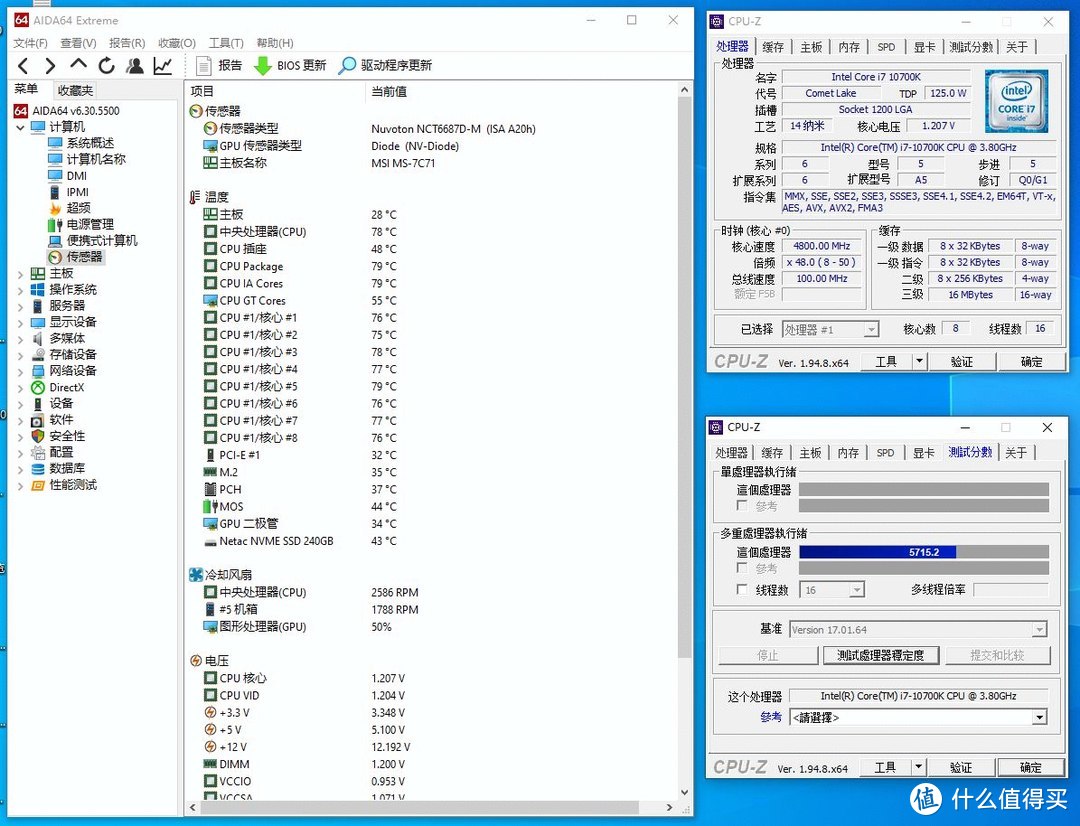Open 工具 dropdown arrow in upper CPU-Z
Screen dimensions: 1080x826
[920, 361]
